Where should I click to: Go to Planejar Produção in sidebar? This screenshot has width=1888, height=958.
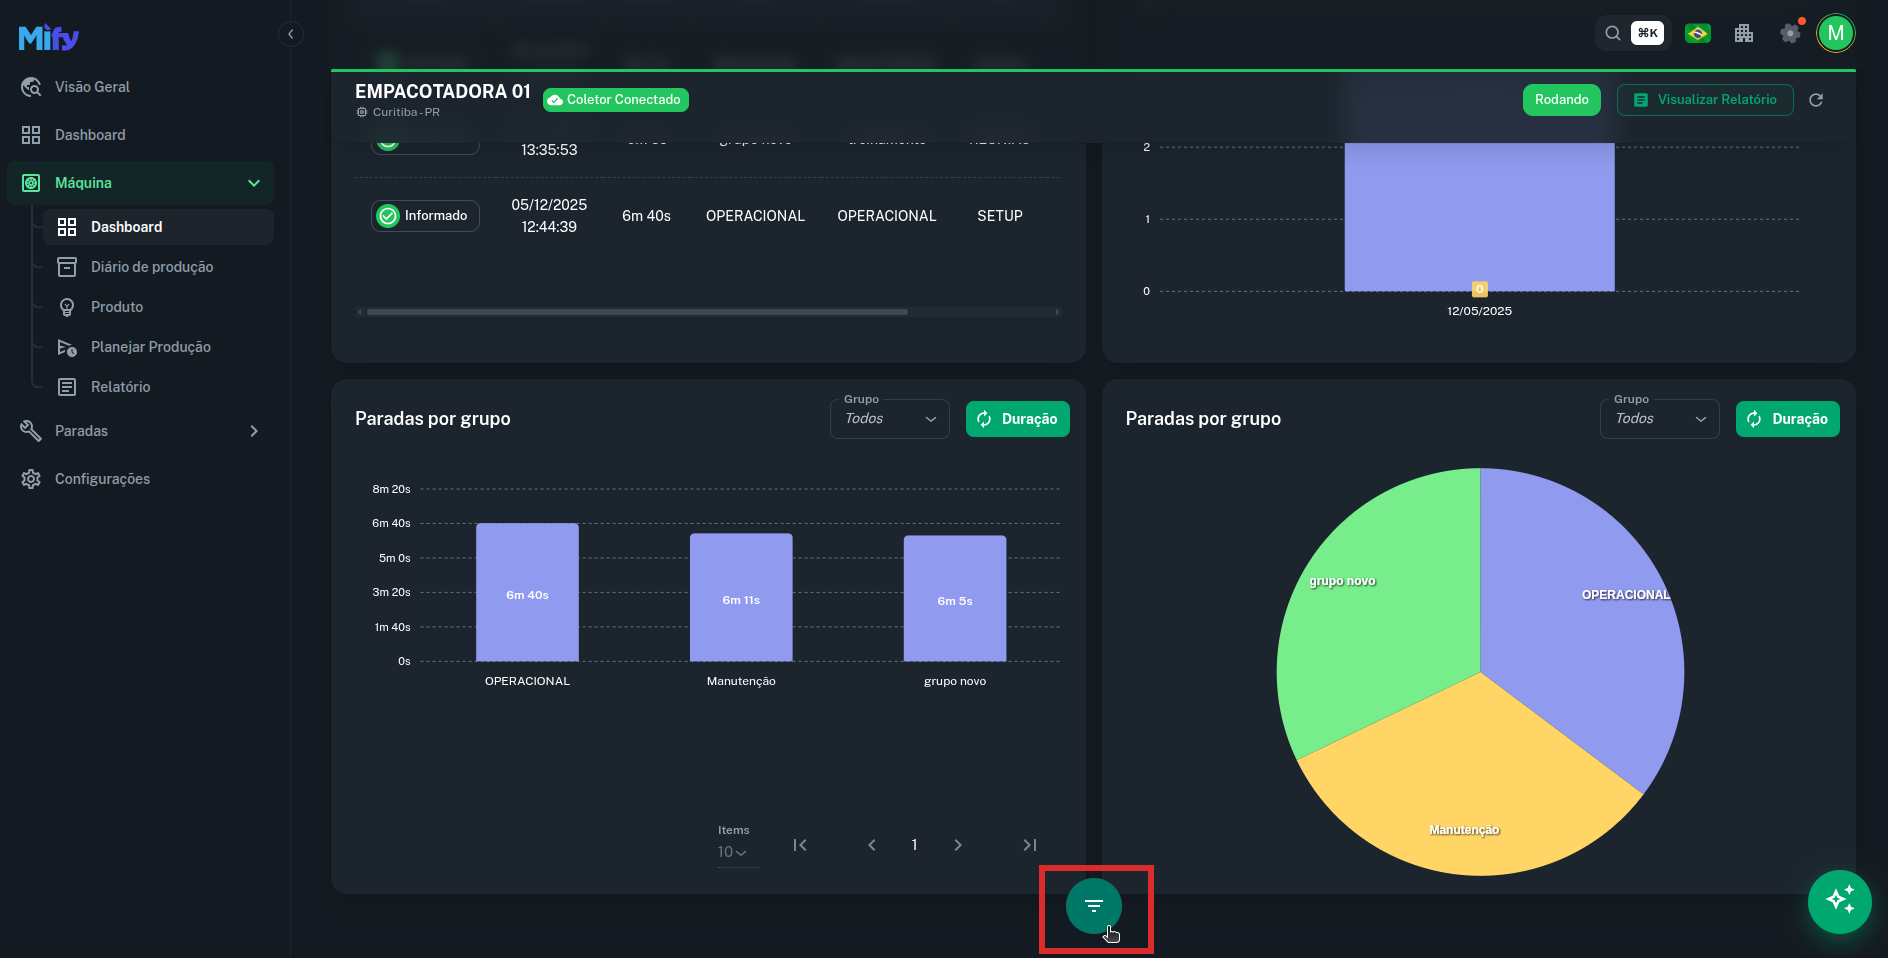point(151,347)
